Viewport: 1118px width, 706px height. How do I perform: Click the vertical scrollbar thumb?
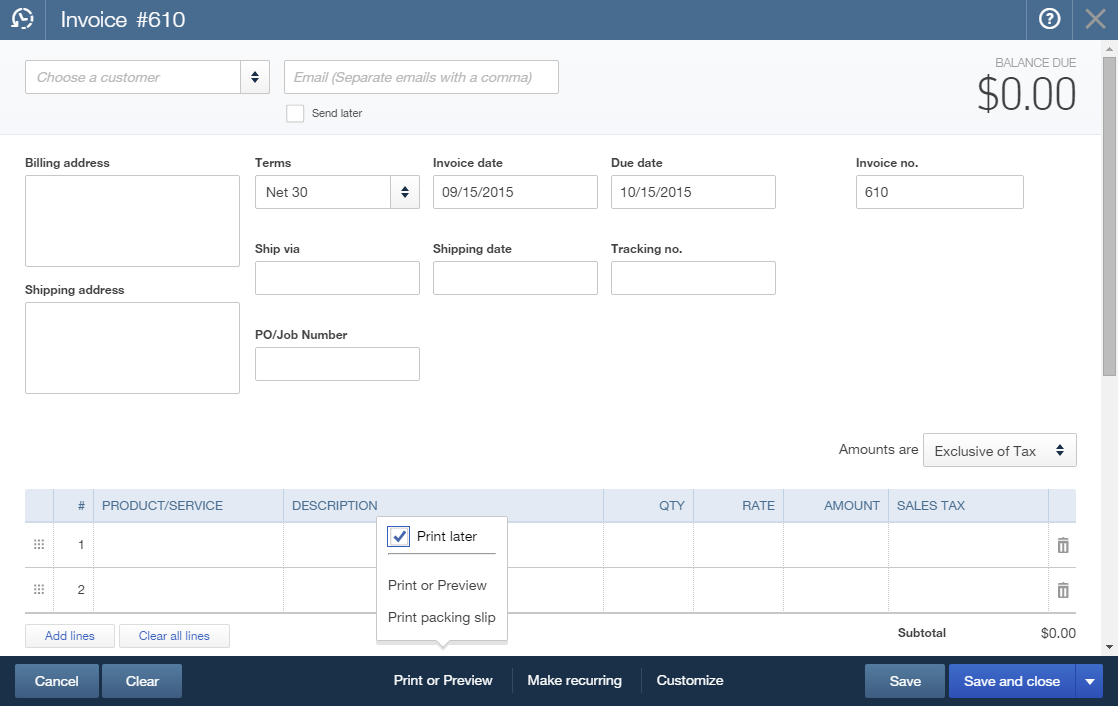[x=1109, y=216]
